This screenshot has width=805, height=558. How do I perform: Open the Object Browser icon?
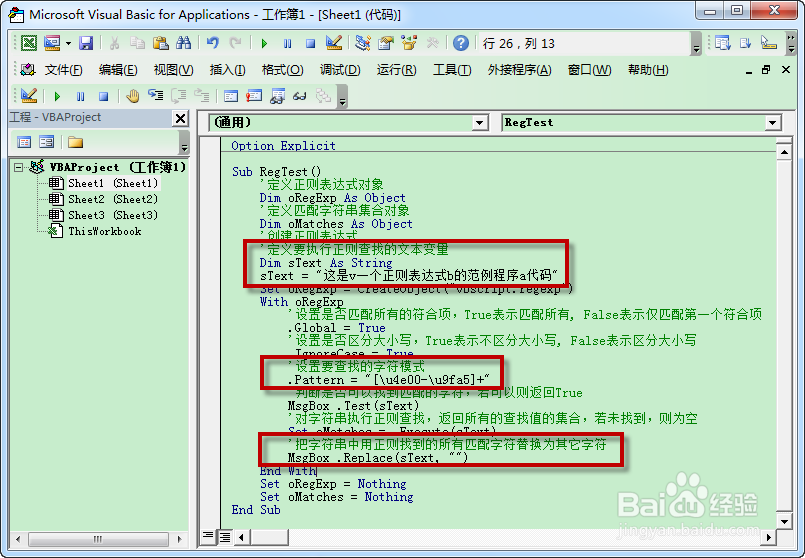[409, 43]
